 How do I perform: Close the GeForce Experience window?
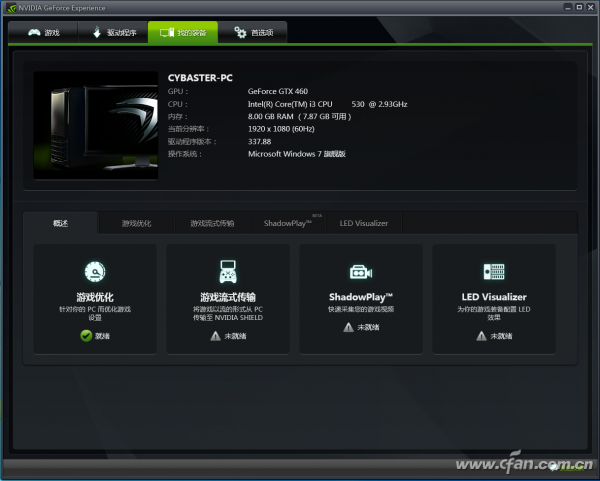[x=591, y=7]
